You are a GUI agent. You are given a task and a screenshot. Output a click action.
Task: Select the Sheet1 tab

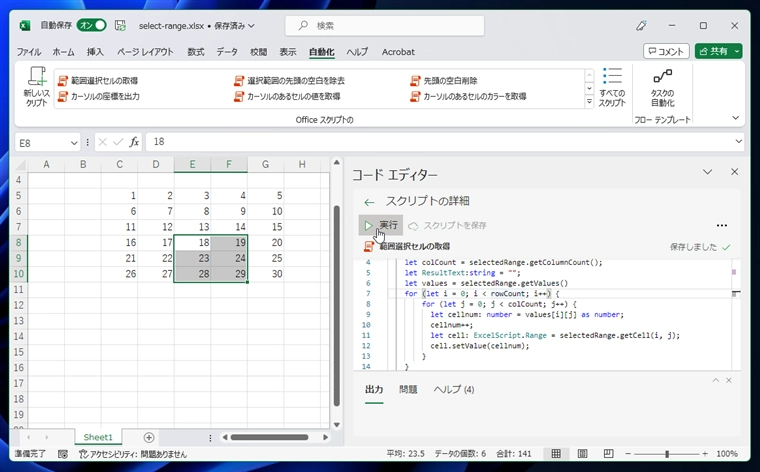coord(98,437)
